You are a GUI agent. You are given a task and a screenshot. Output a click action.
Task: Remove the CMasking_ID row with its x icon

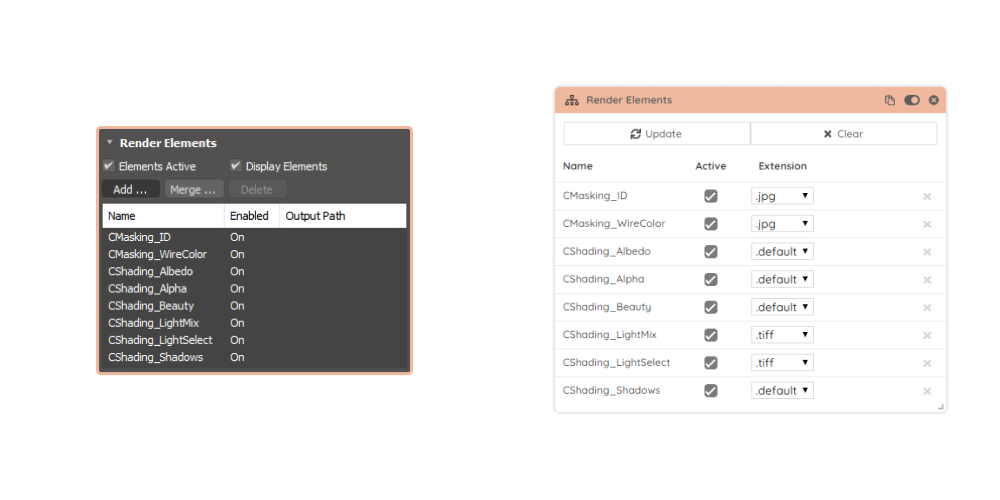pos(927,196)
